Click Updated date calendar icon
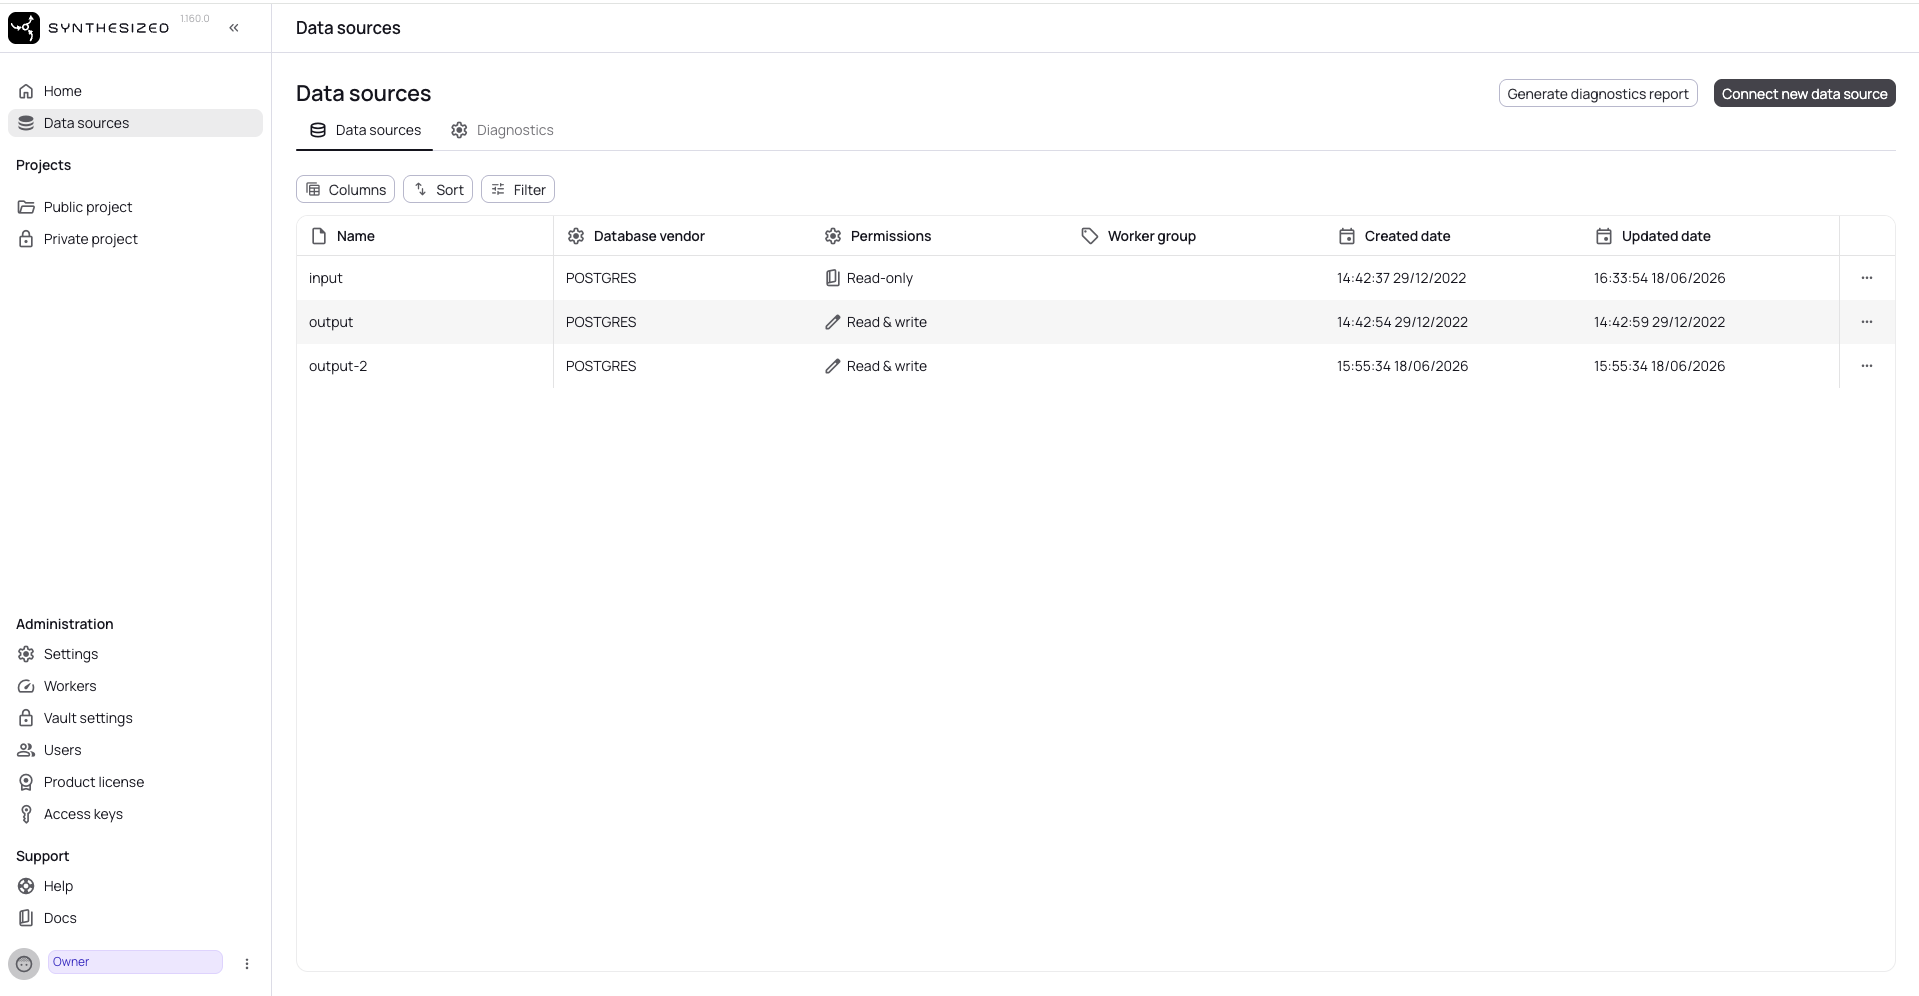1919x996 pixels. (x=1604, y=236)
